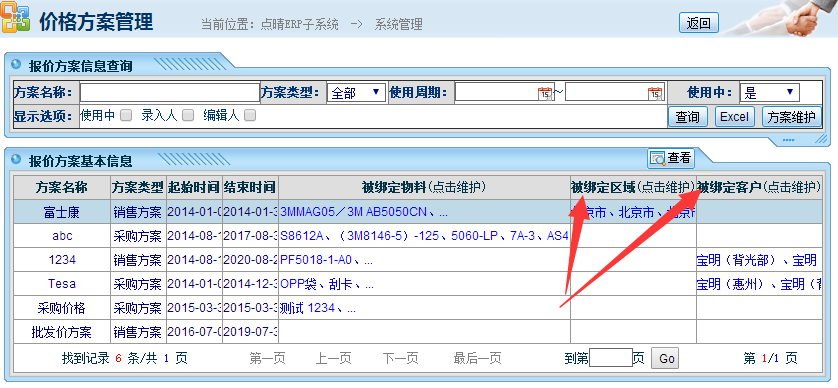Click the 返回 button
The height and width of the screenshot is (388, 838).
click(699, 23)
